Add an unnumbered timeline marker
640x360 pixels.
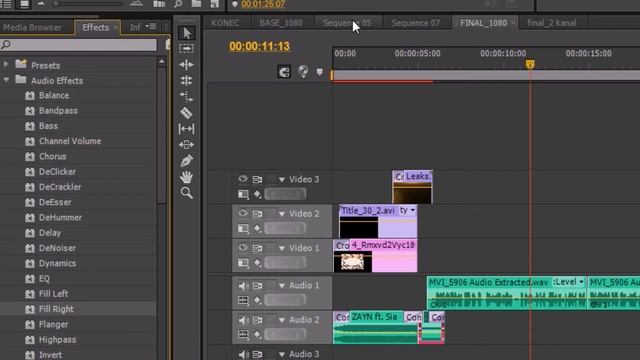click(x=320, y=72)
